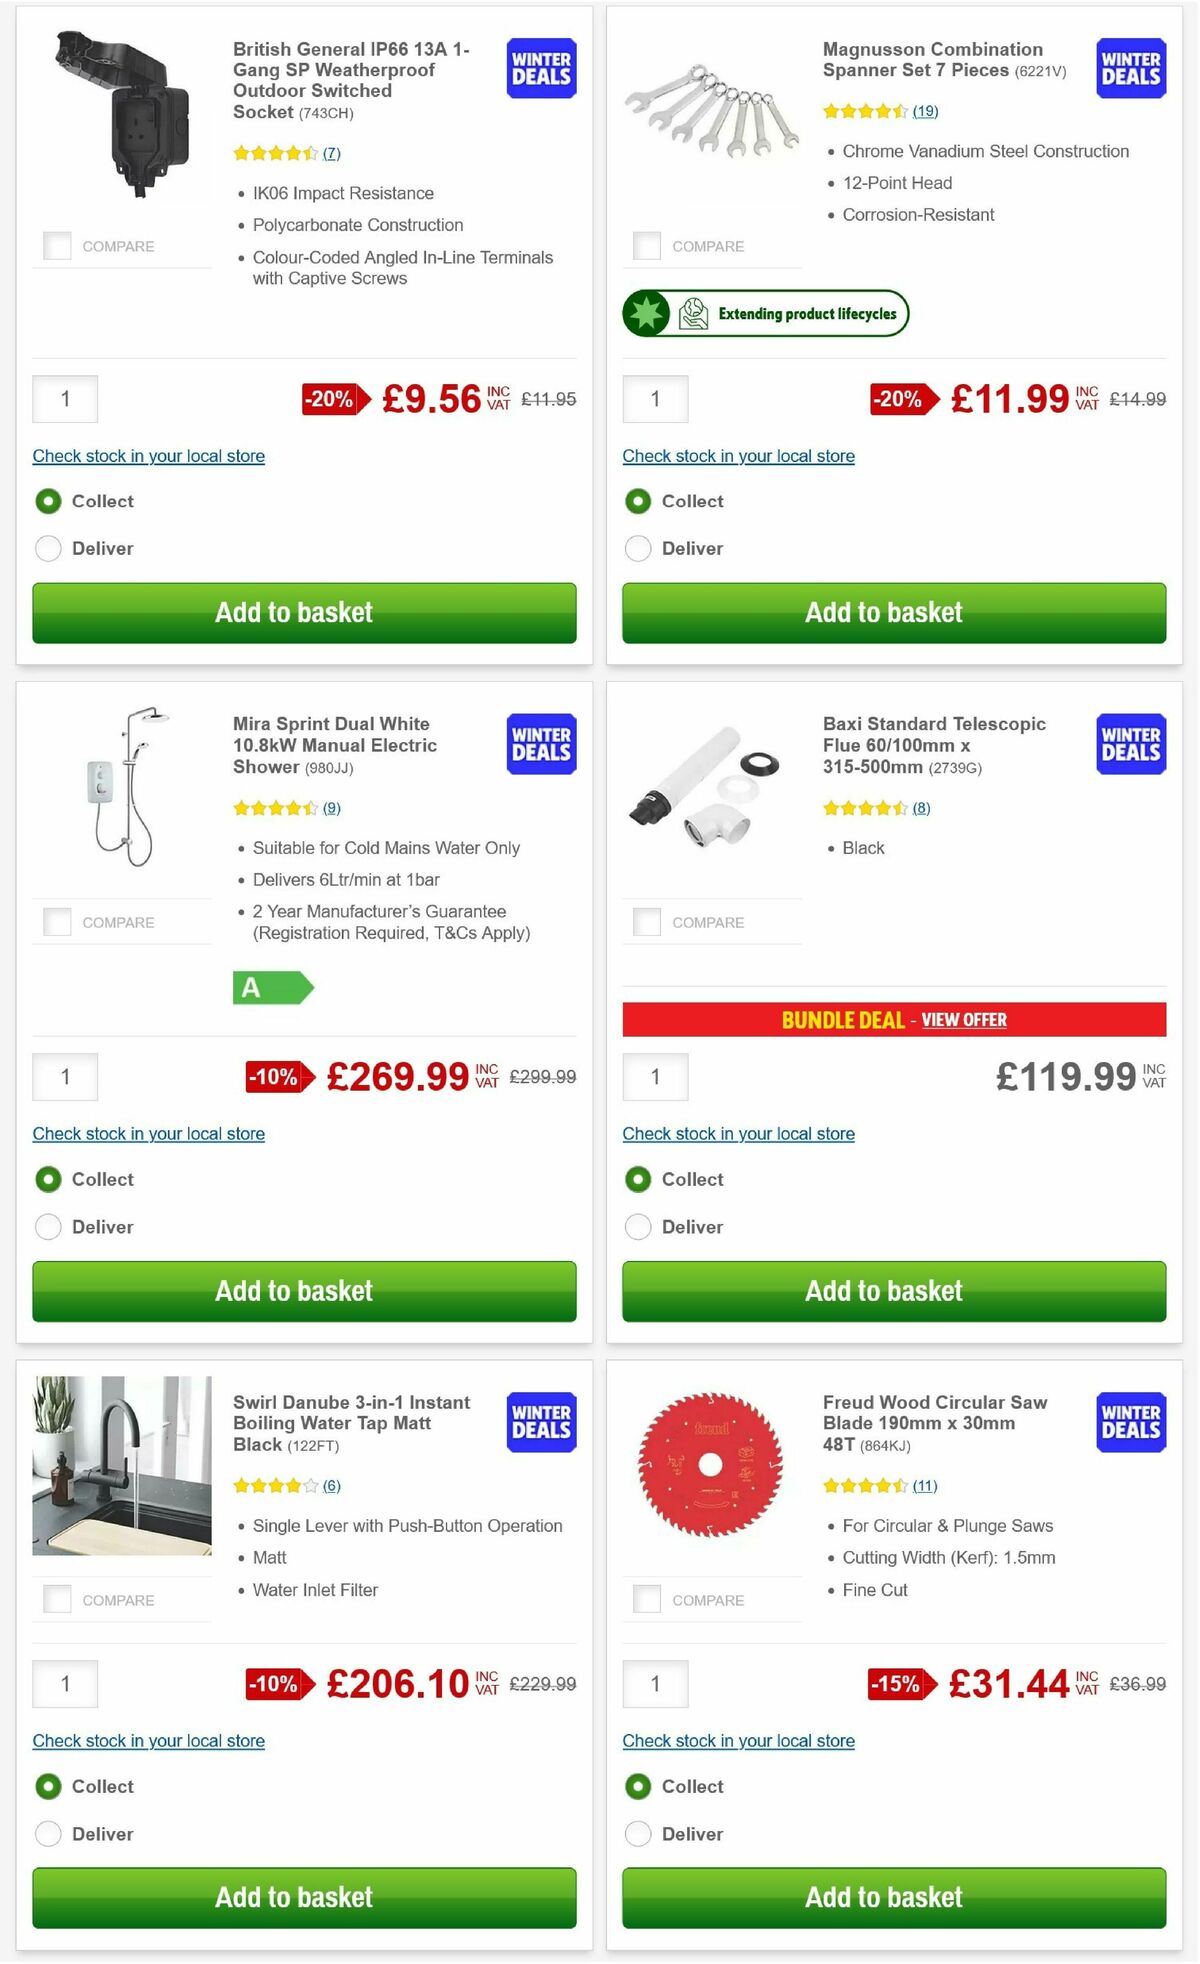Select Deliver for the Magnusson spanner set

(x=638, y=548)
